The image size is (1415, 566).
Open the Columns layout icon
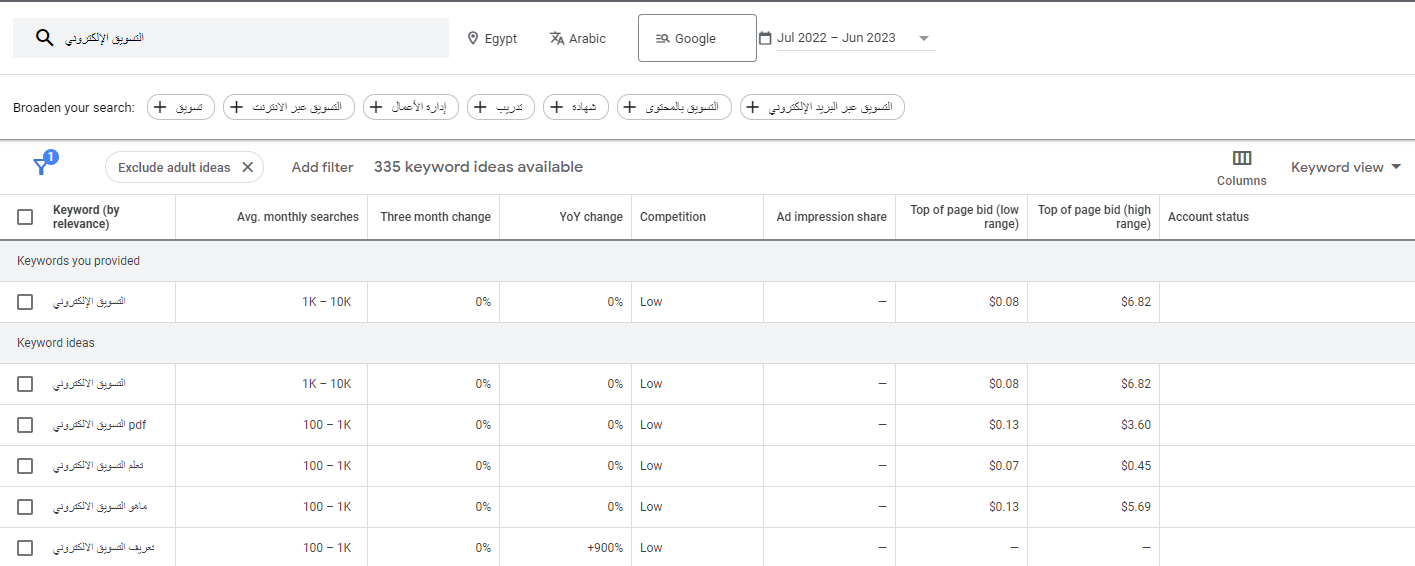(1241, 158)
